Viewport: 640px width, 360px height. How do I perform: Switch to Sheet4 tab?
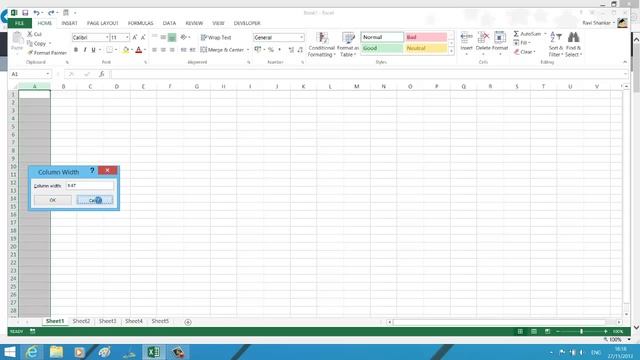pyautogui.click(x=134, y=321)
